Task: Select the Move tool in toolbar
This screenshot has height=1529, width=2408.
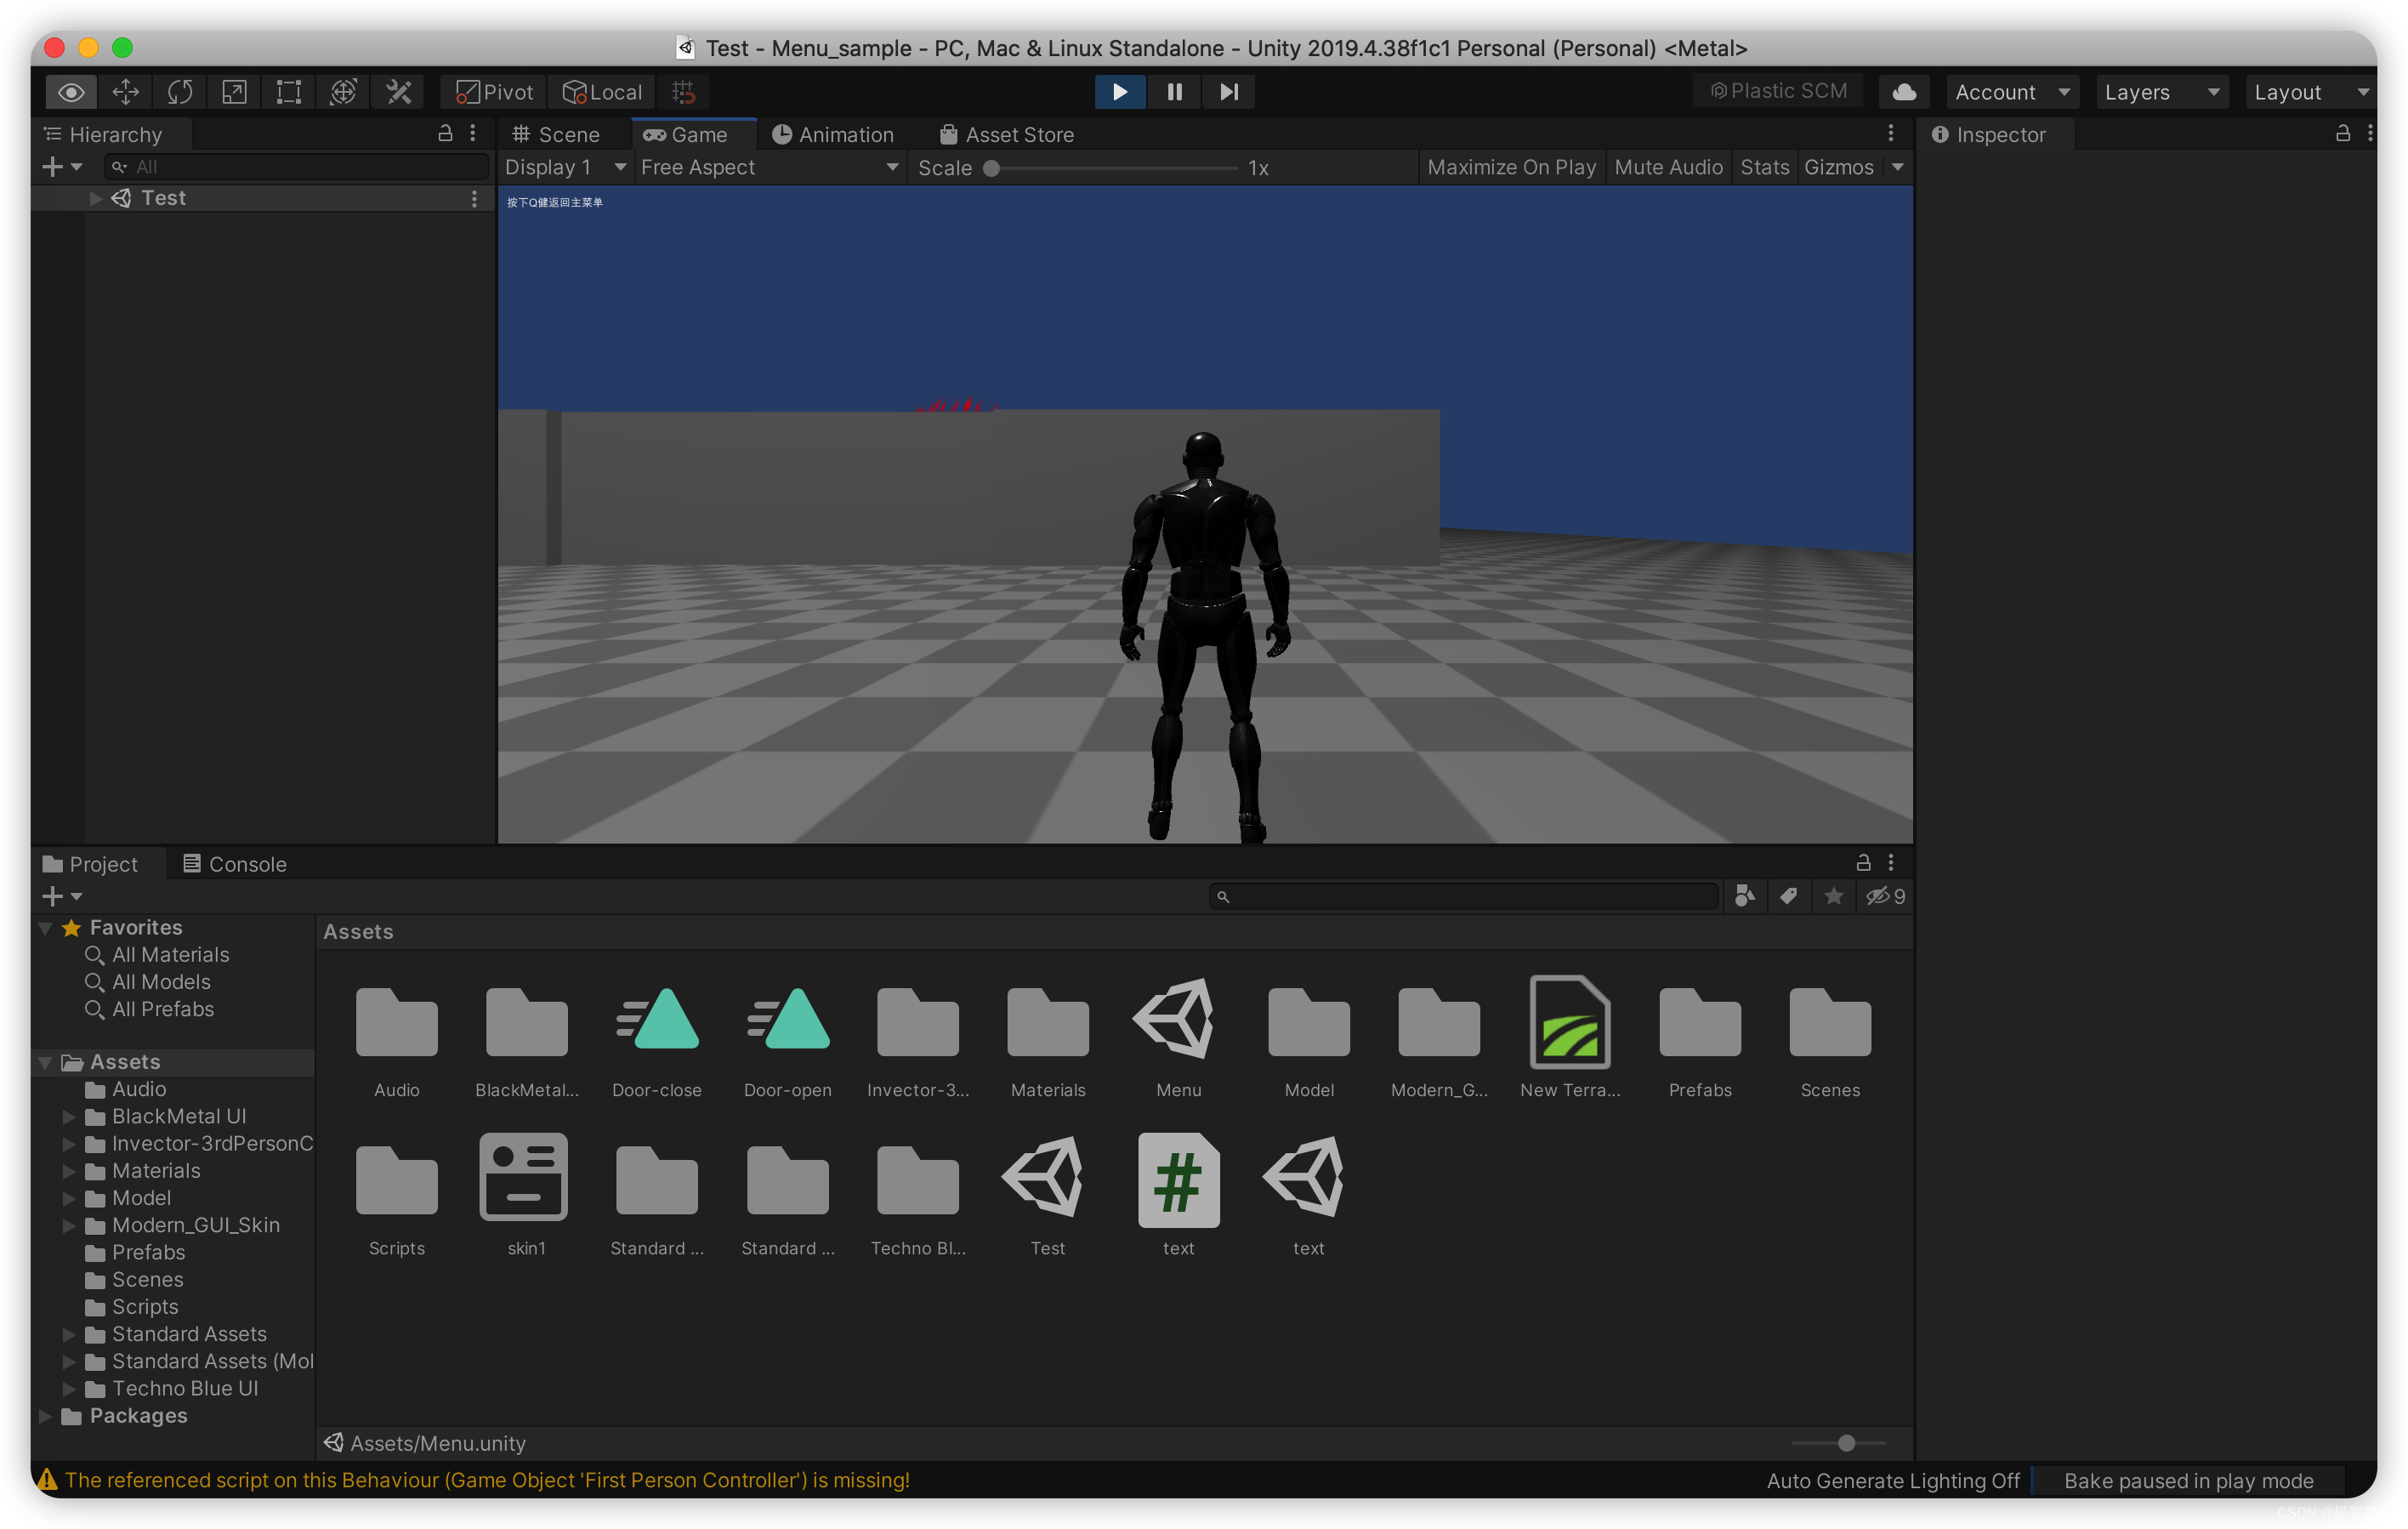Action: (x=125, y=92)
